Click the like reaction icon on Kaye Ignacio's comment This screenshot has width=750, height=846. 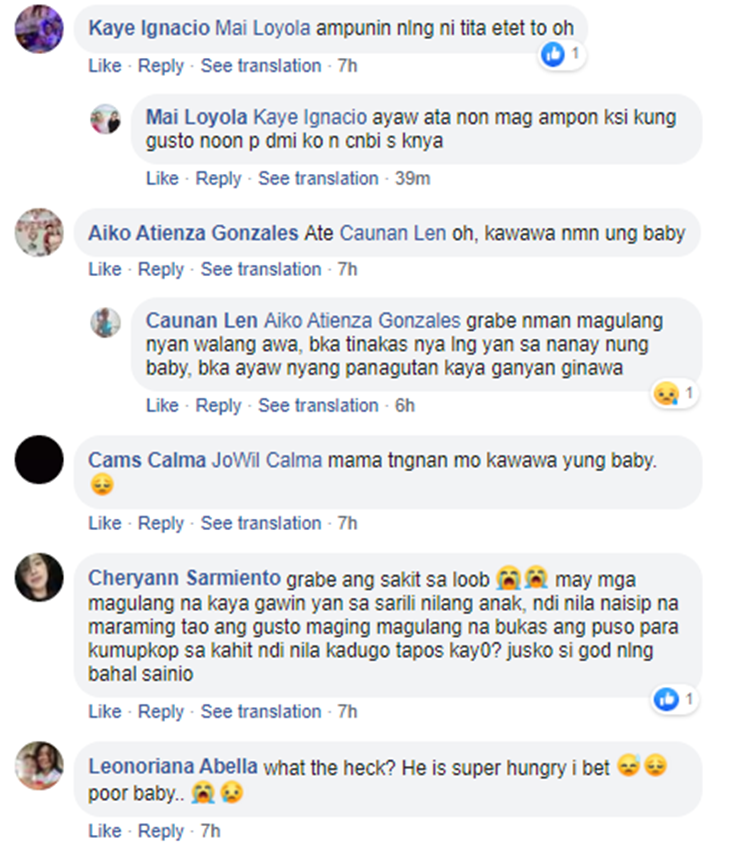point(553,54)
